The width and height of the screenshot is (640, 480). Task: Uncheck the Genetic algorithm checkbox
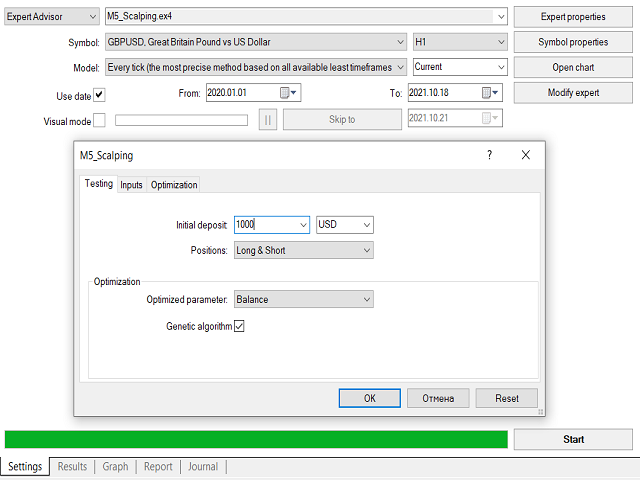239,326
